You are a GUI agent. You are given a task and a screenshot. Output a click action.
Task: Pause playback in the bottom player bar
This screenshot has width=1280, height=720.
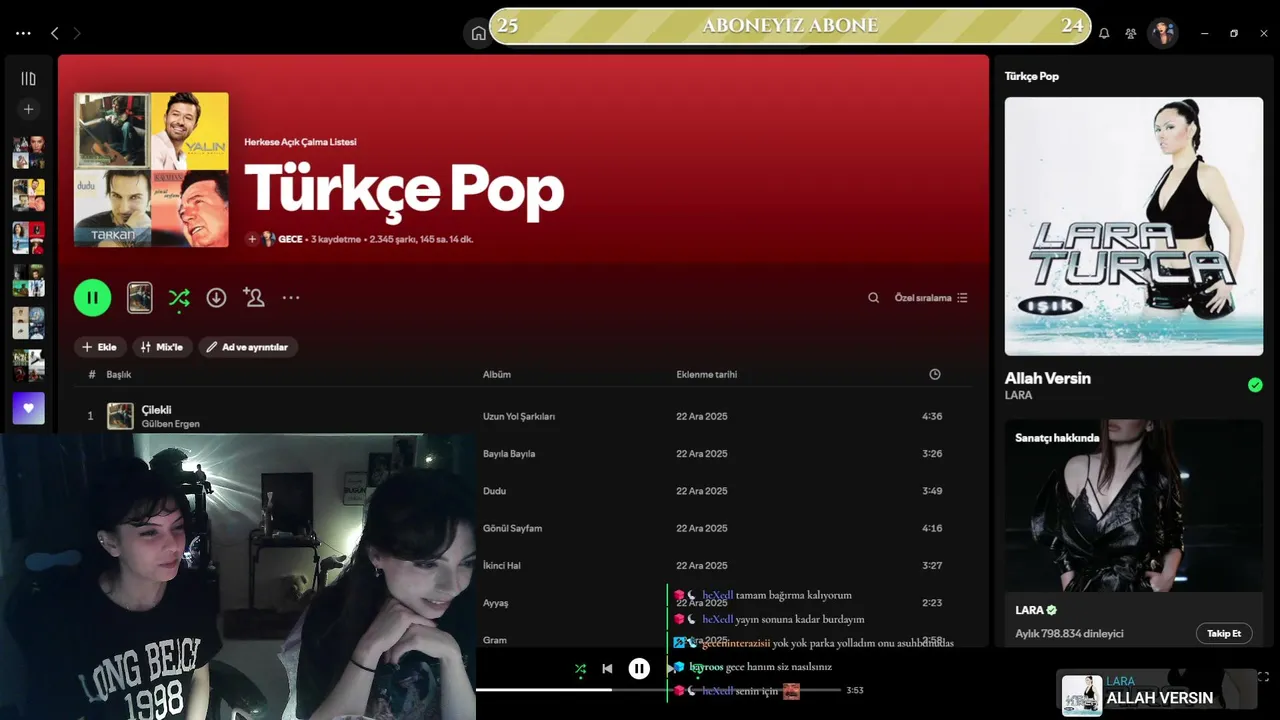(639, 669)
